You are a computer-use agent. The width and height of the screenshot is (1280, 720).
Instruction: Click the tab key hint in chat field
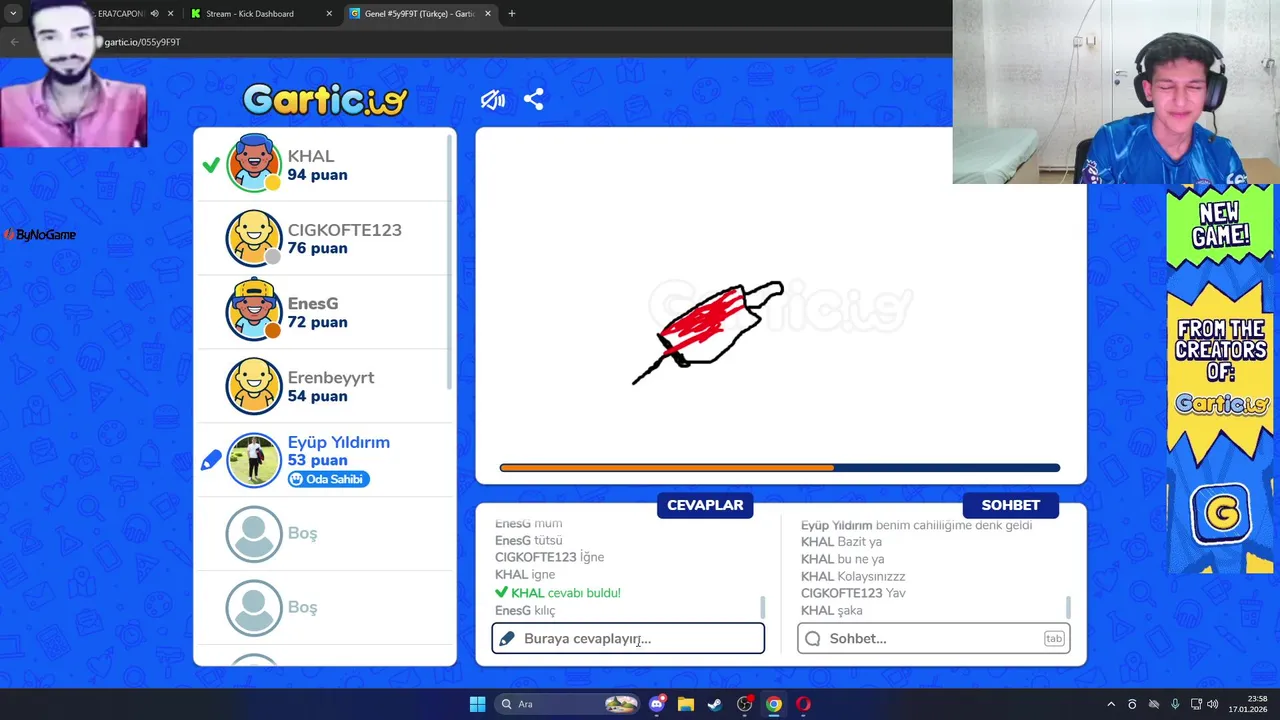click(1054, 638)
